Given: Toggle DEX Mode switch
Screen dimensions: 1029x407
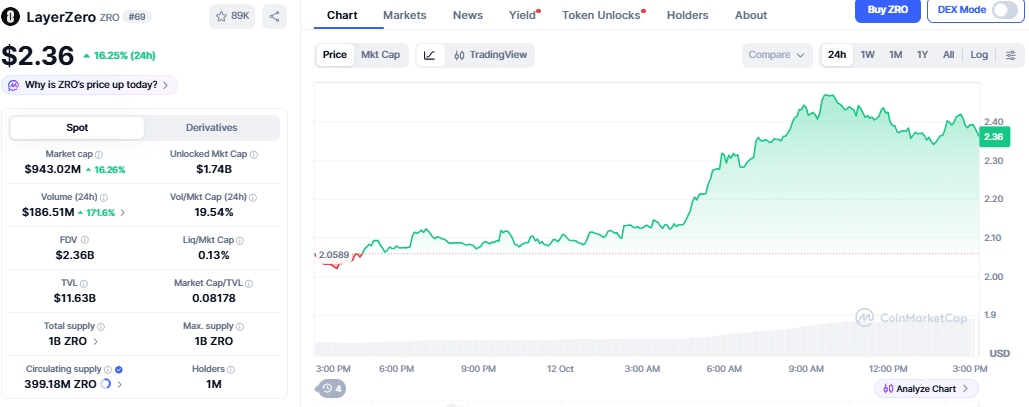Looking at the screenshot, I should pyautogui.click(x=1005, y=10).
